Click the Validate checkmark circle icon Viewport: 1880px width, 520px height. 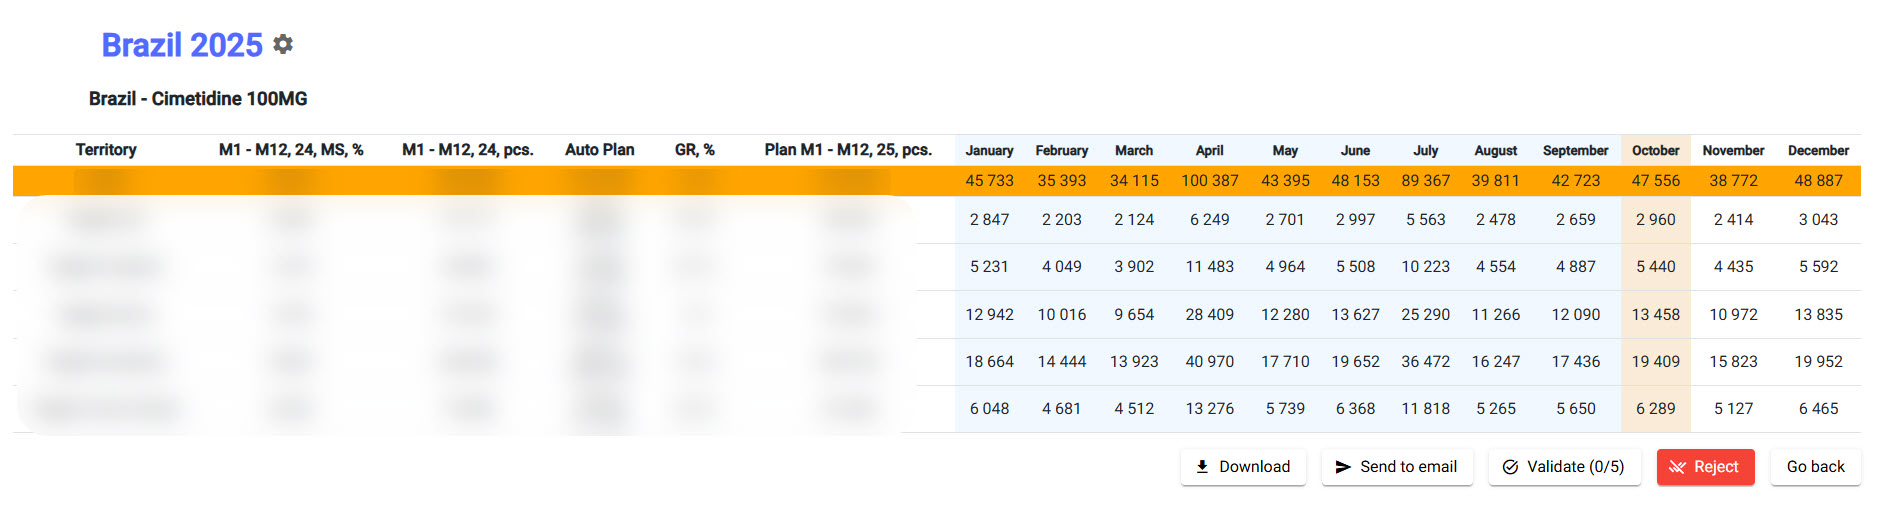click(1510, 467)
